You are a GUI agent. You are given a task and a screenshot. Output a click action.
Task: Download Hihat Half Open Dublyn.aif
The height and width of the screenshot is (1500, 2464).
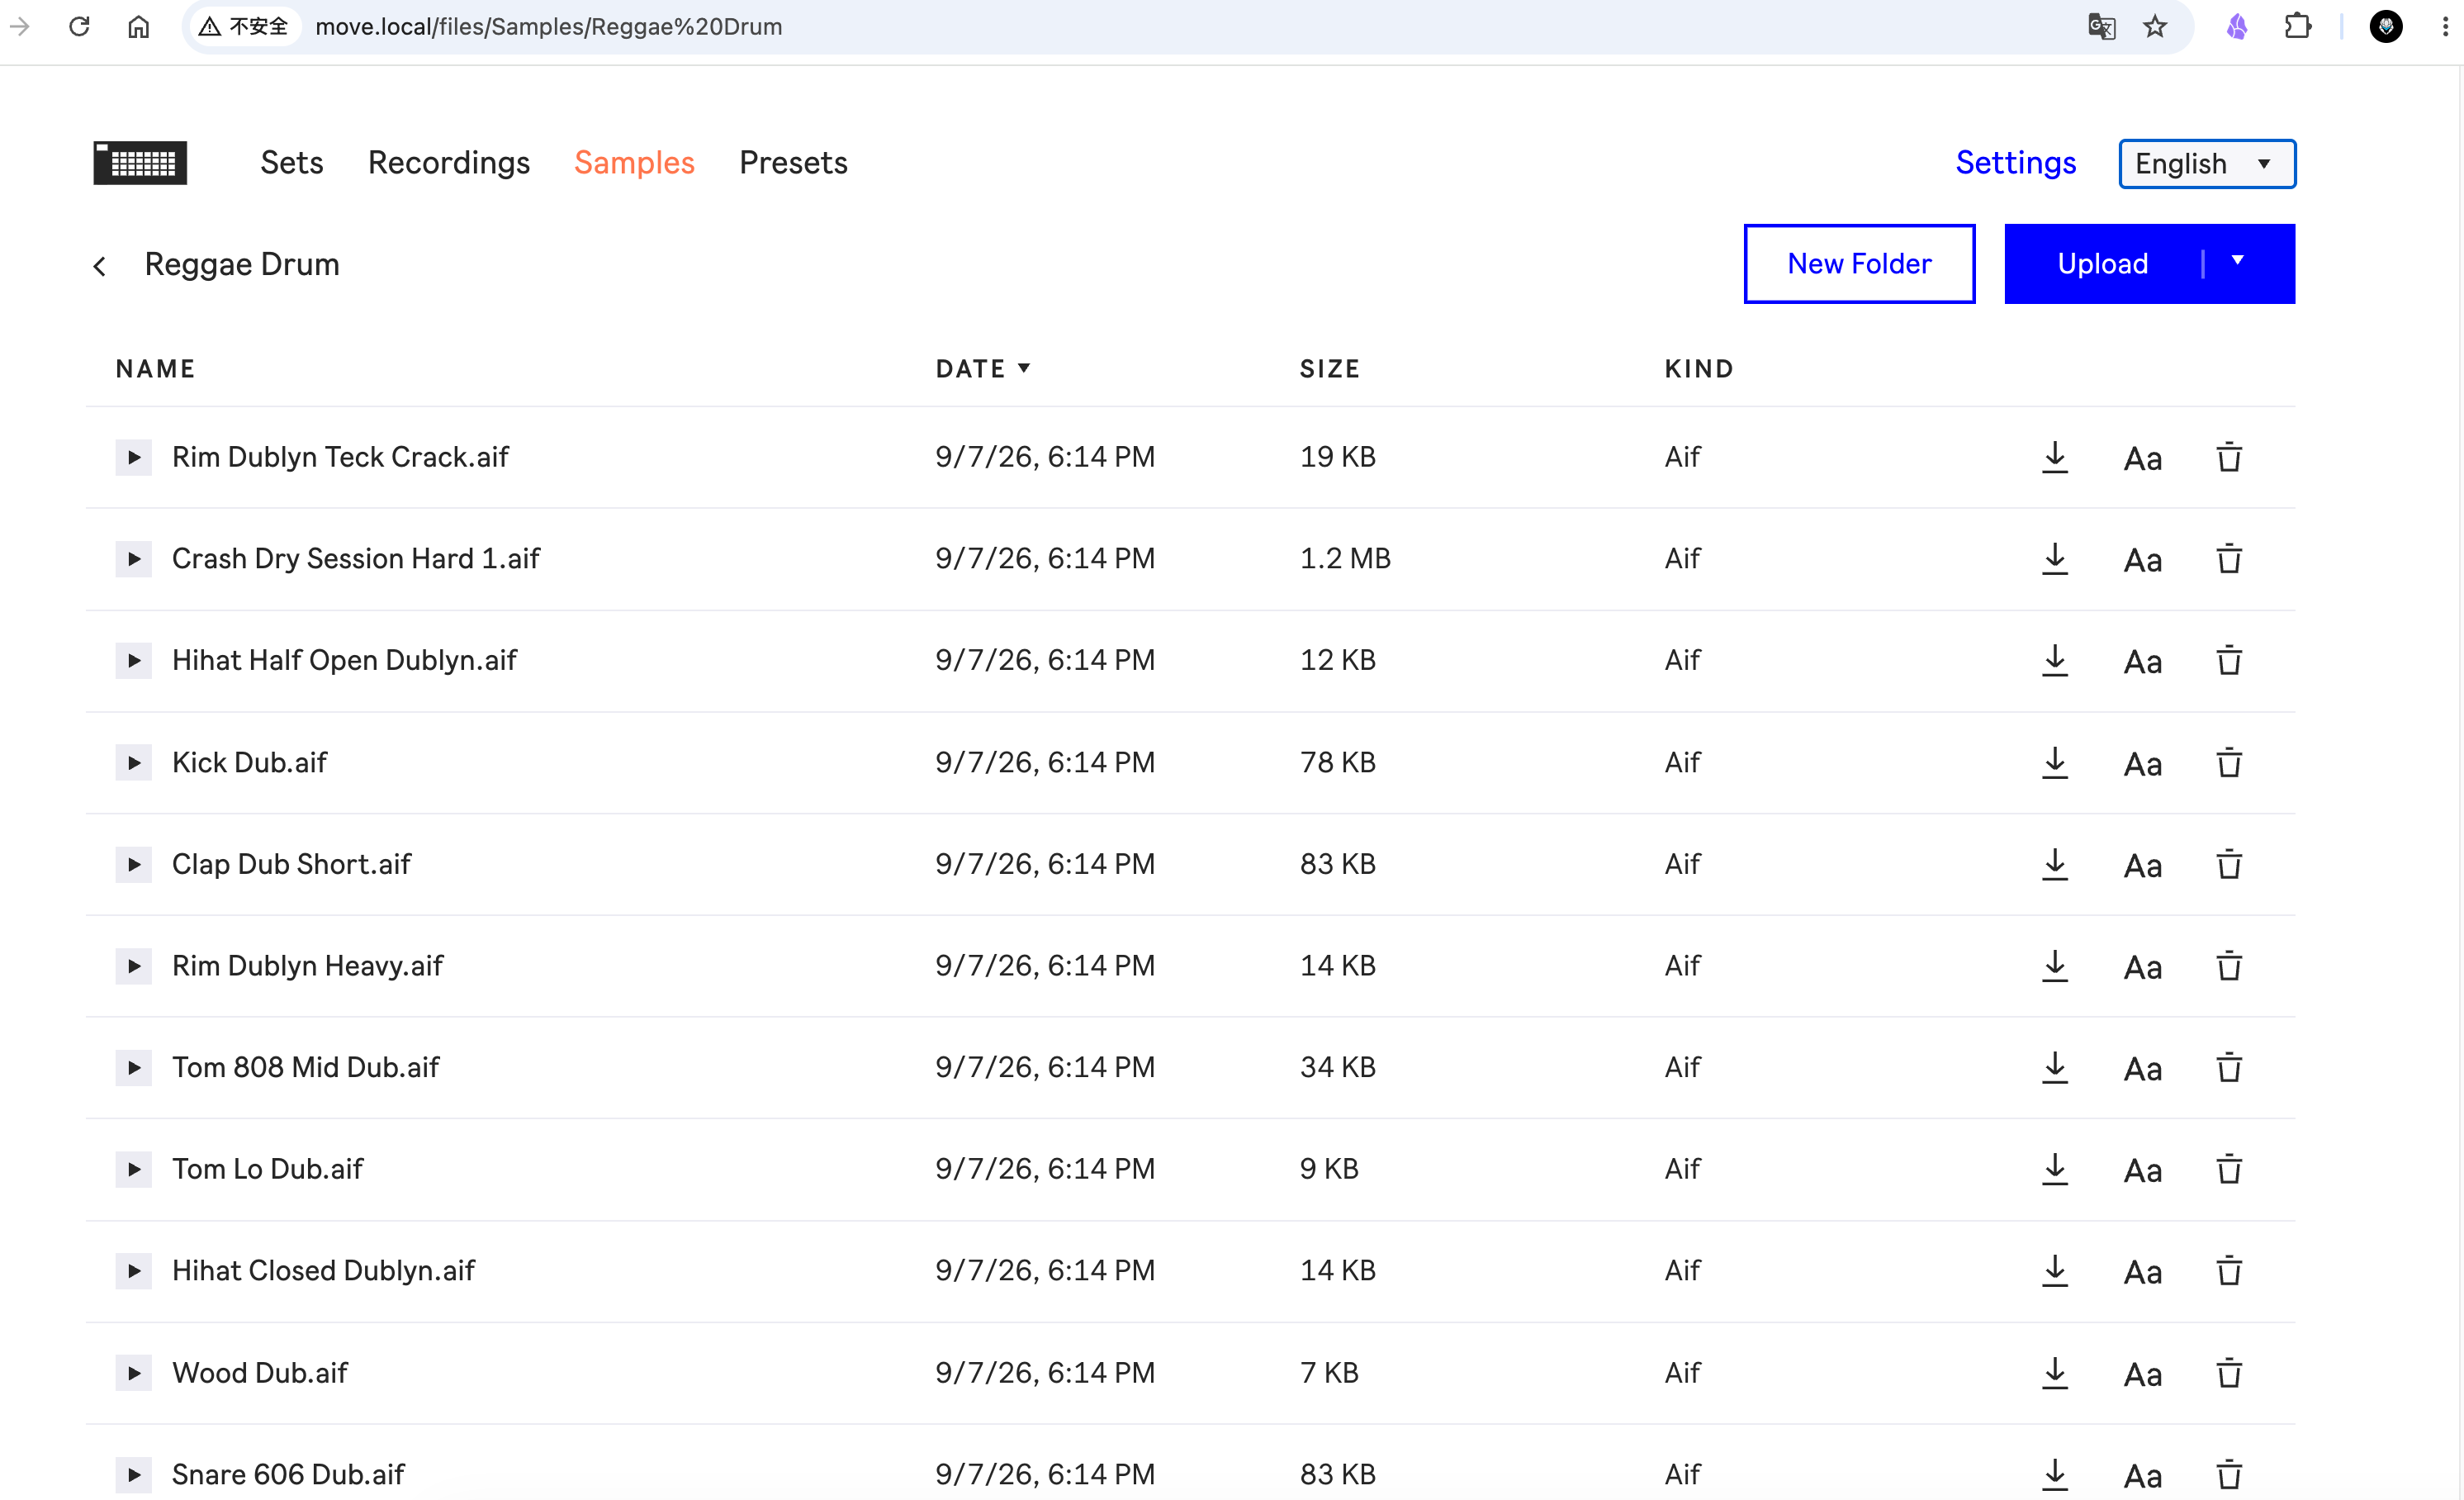[x=2055, y=661]
